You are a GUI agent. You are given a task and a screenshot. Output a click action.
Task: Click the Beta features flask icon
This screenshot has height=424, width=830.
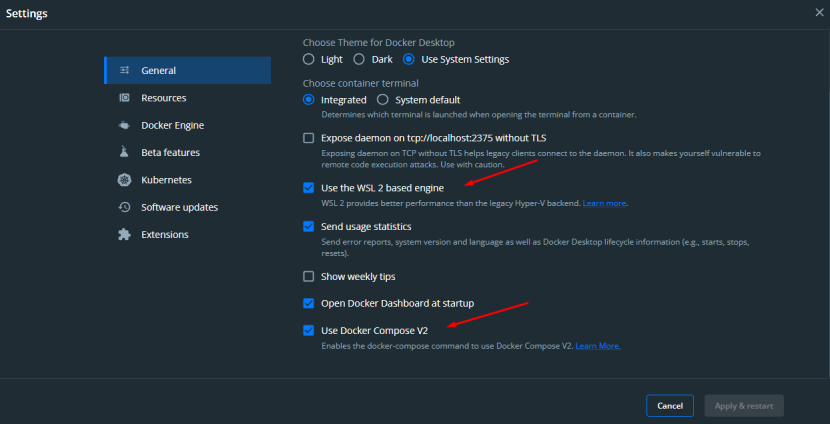click(124, 152)
